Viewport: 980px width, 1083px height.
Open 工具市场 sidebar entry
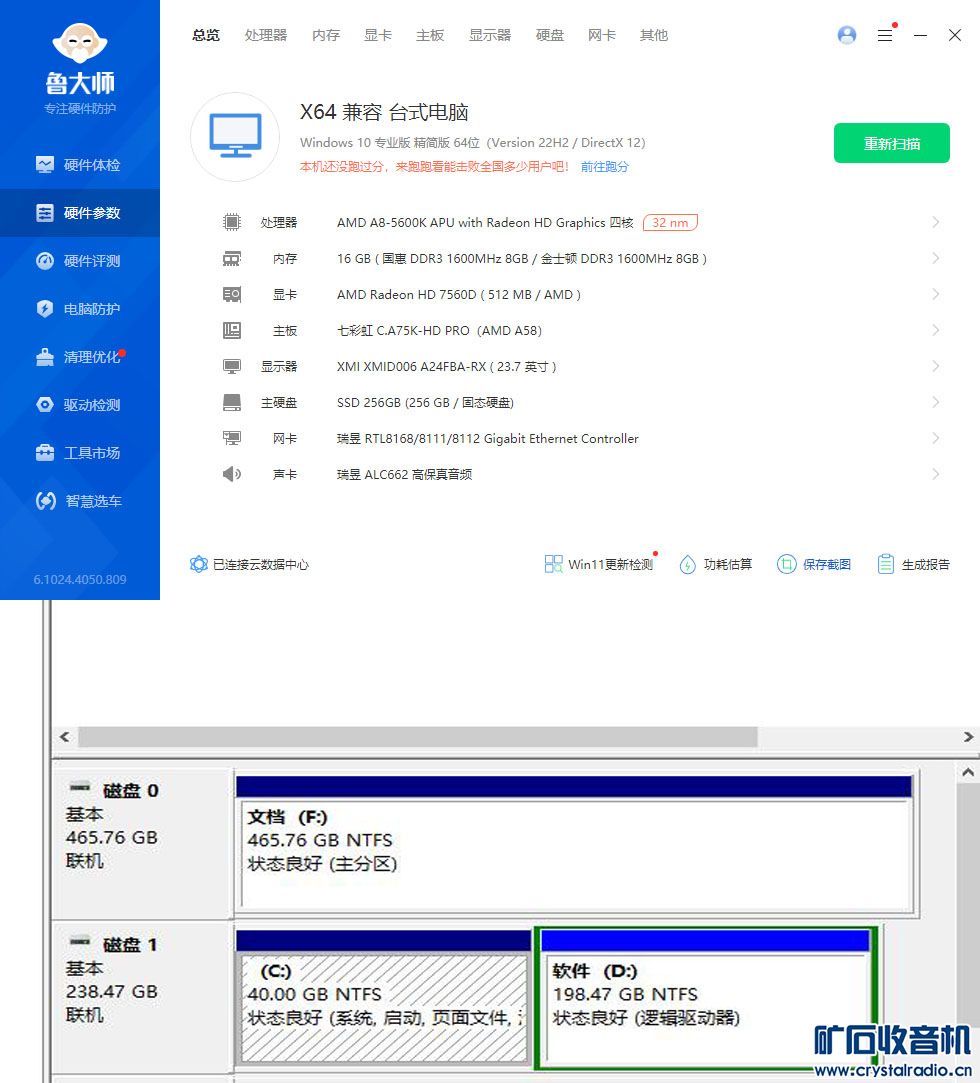pos(79,453)
